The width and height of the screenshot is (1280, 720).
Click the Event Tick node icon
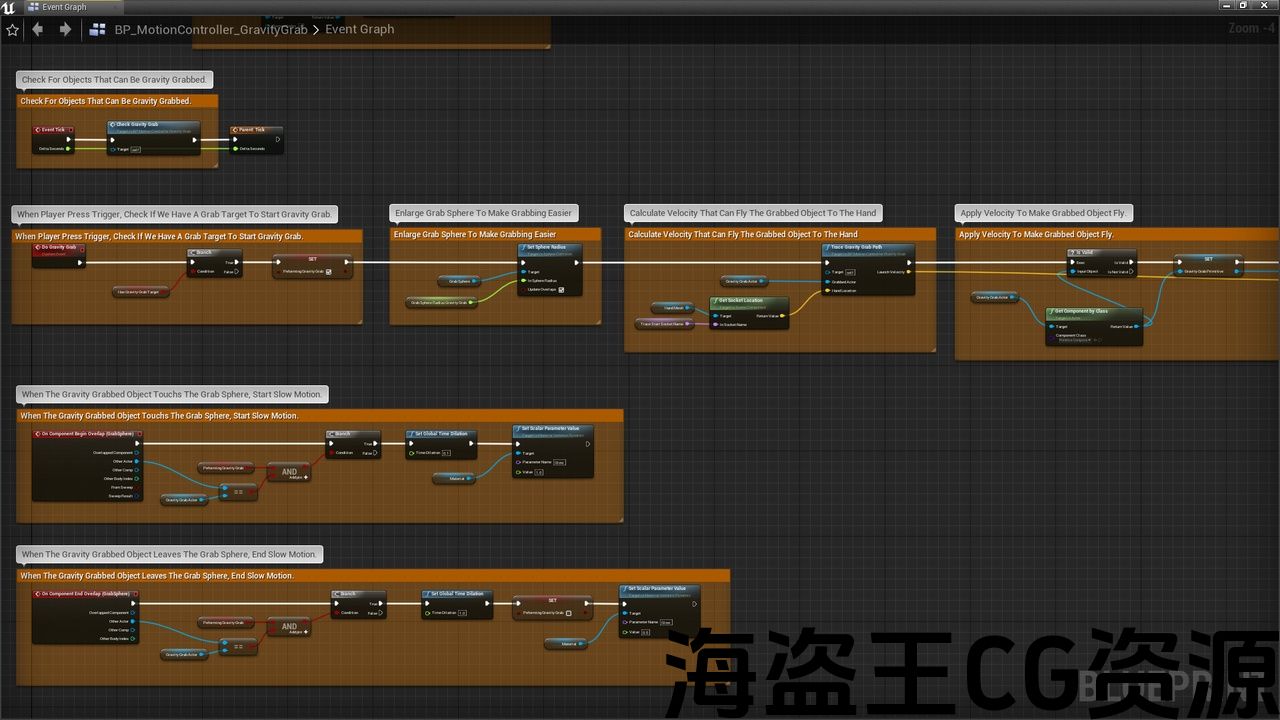(37, 130)
